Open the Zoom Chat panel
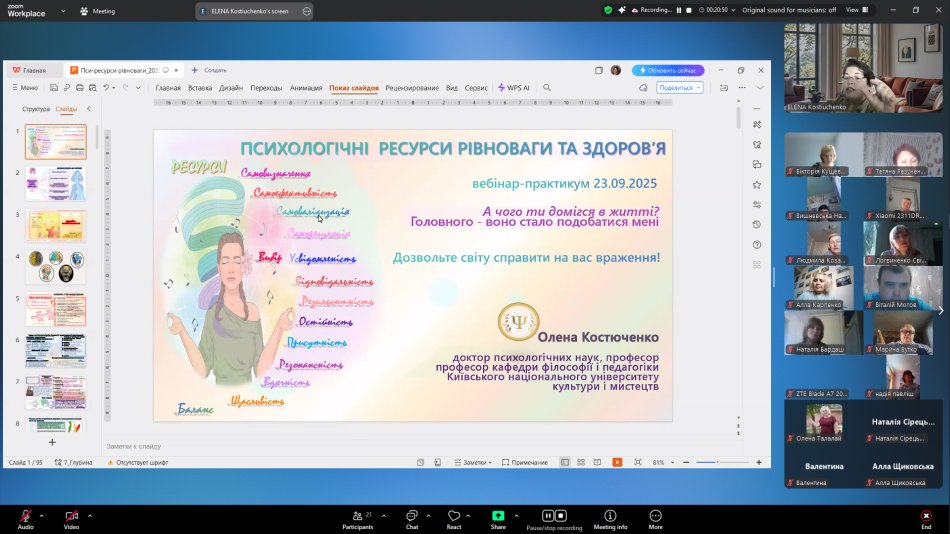Image resolution: width=950 pixels, height=534 pixels. click(411, 516)
